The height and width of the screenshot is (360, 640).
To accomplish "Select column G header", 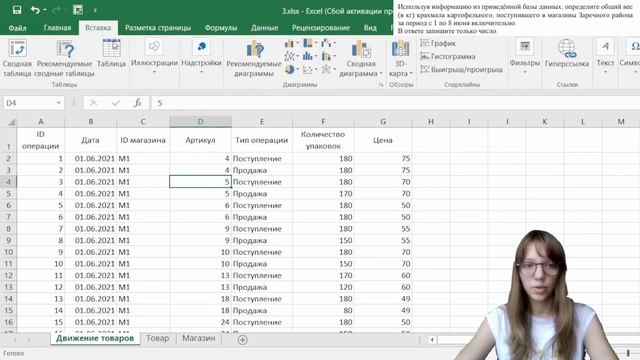I will tap(383, 122).
